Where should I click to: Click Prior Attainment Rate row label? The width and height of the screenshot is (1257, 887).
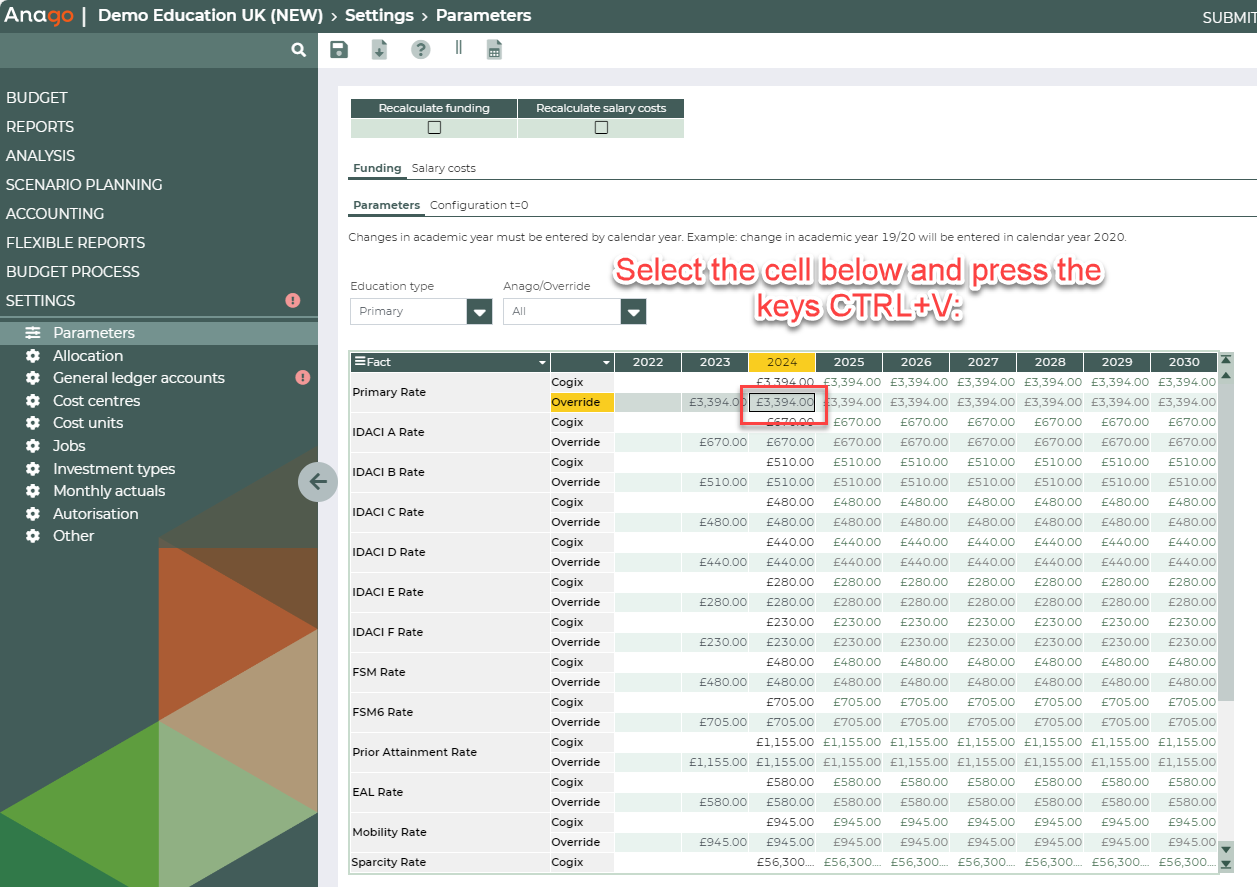(x=415, y=752)
